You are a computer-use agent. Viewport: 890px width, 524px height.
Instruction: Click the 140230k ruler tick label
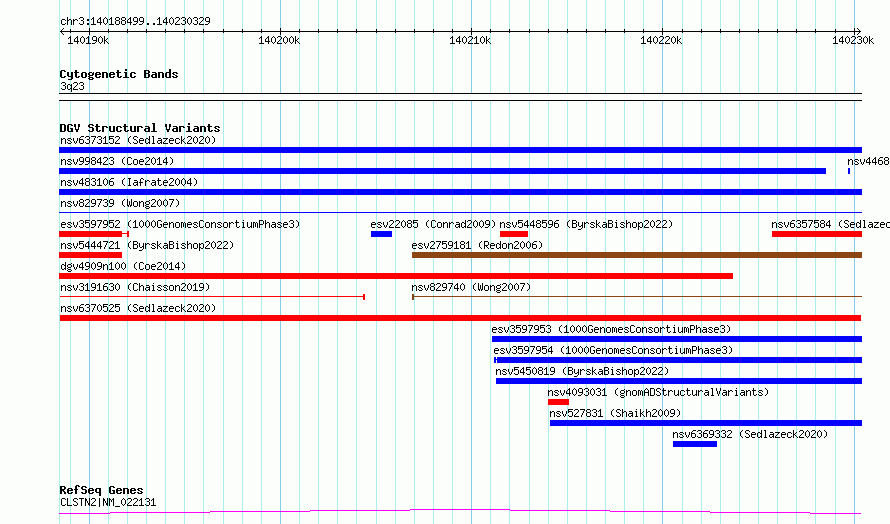853,40
